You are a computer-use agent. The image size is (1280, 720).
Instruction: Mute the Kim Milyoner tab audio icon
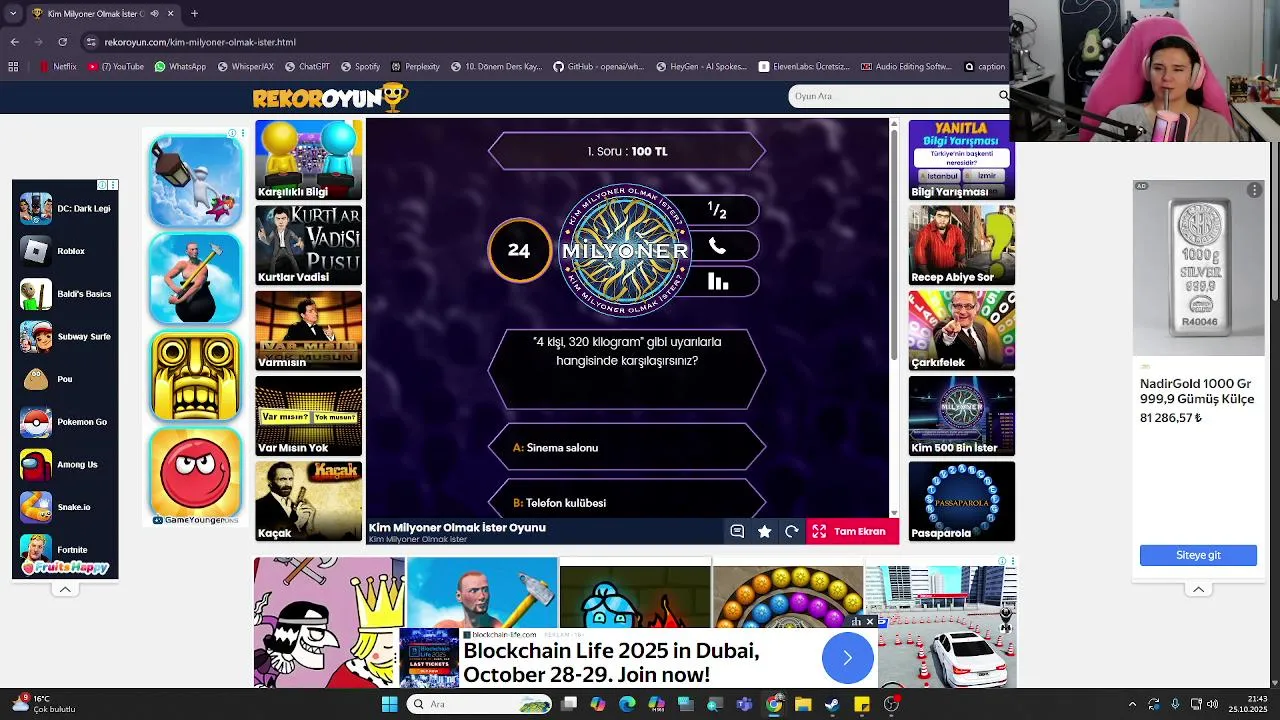(x=154, y=14)
